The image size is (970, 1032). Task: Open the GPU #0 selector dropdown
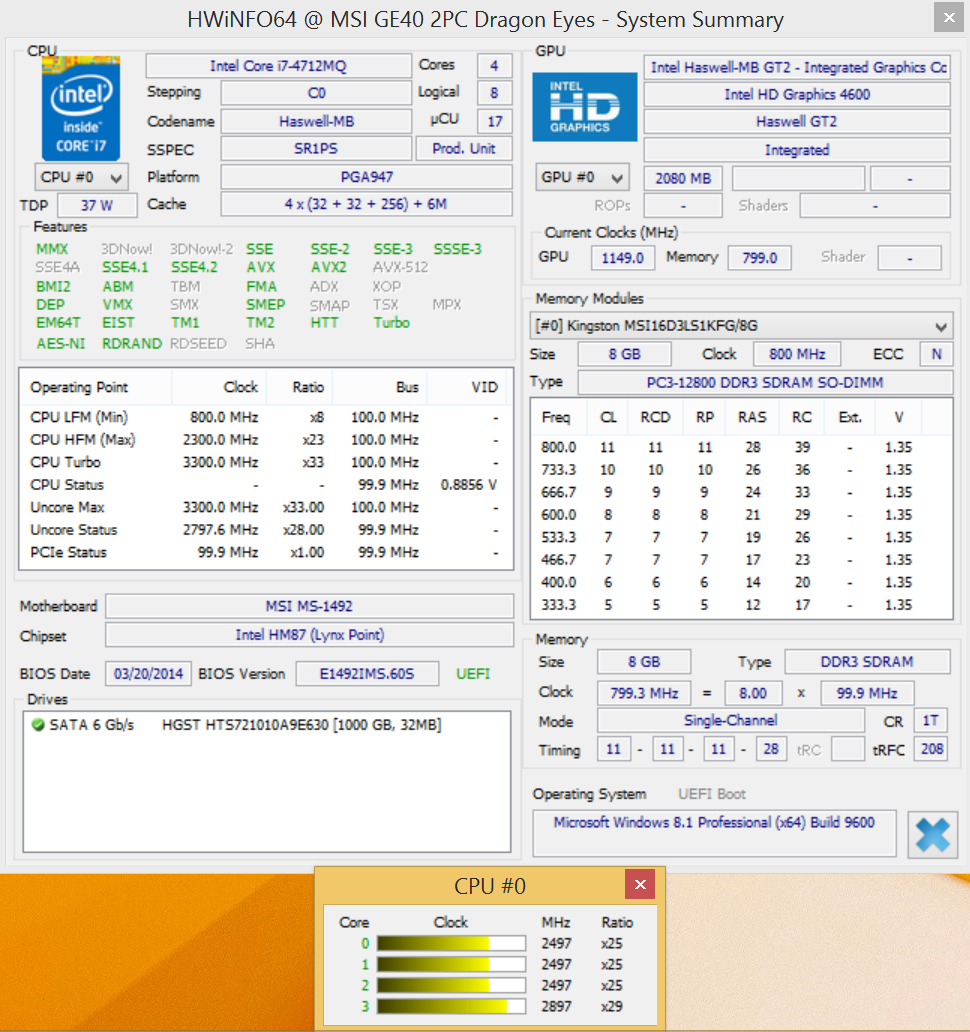click(582, 178)
